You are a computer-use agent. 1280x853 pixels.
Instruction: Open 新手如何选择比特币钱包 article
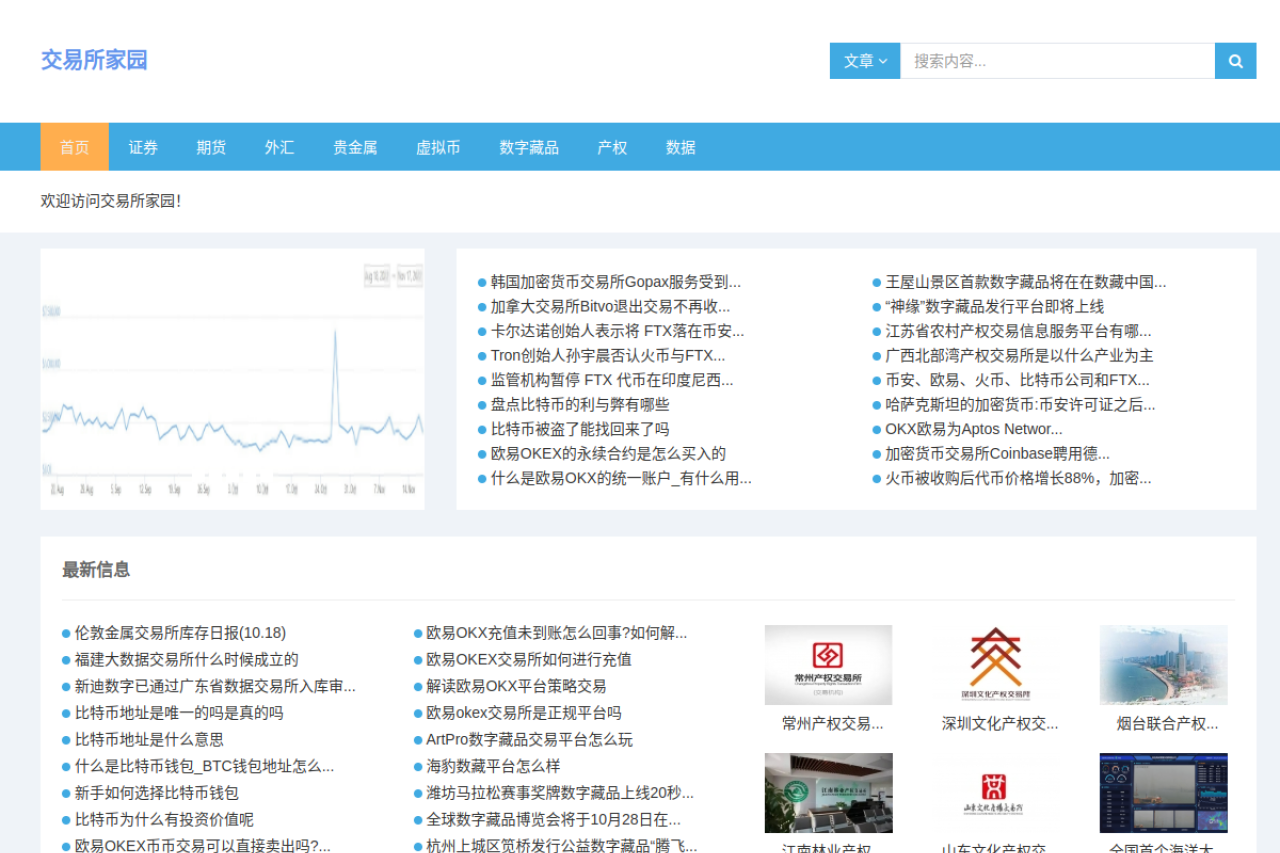click(157, 793)
